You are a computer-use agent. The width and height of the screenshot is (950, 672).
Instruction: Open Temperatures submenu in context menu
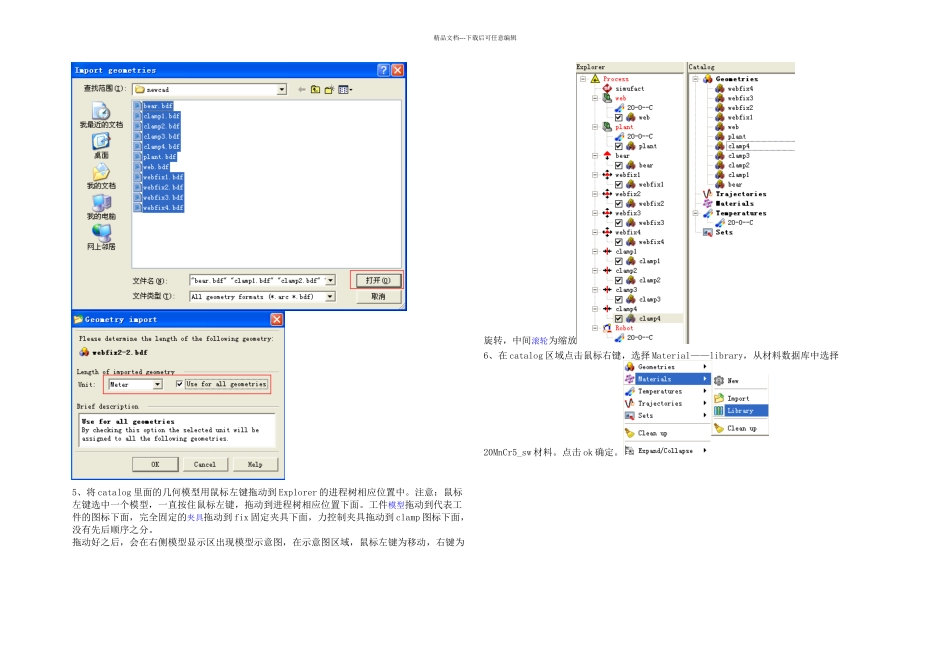(x=666, y=391)
